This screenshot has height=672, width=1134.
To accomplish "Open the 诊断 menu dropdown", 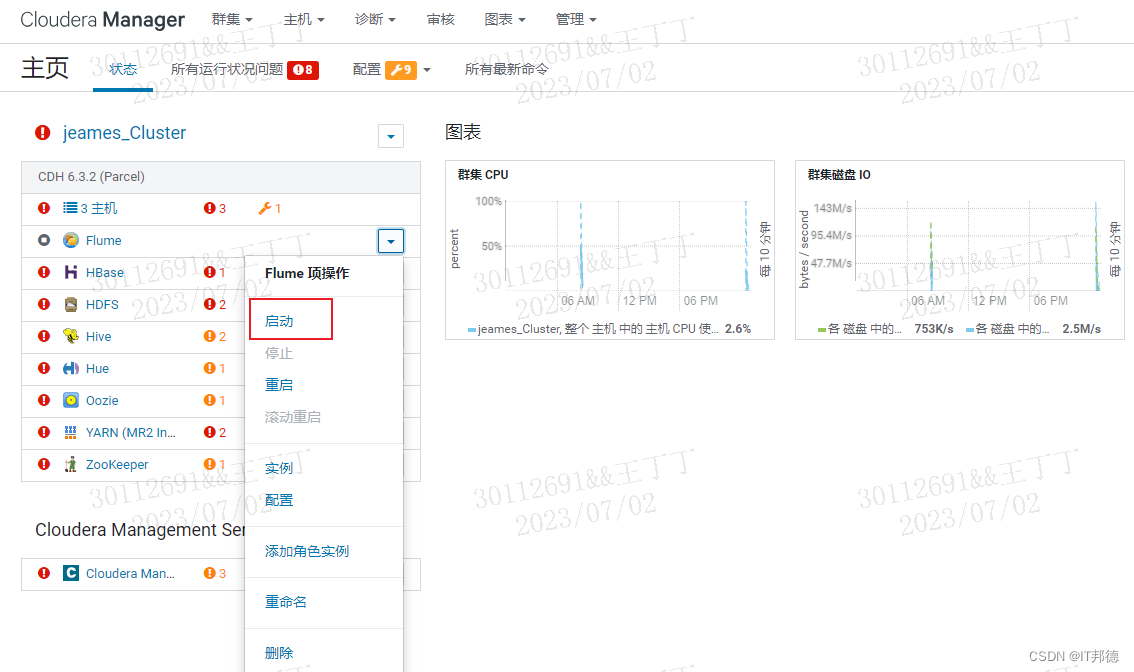I will tap(375, 20).
